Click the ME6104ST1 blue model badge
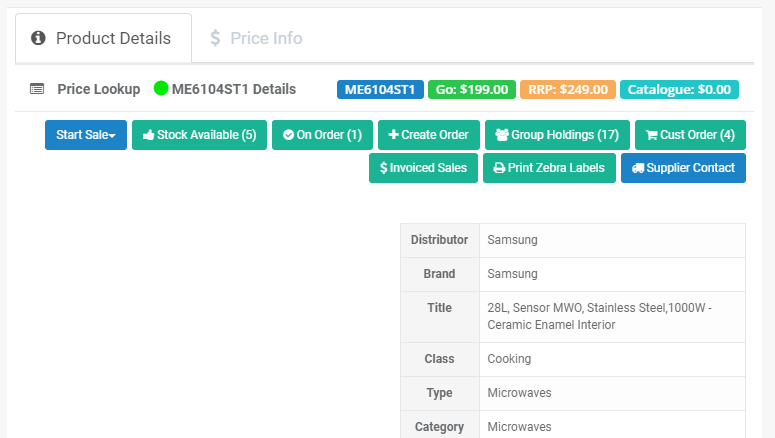The image size is (775, 438). pos(381,89)
